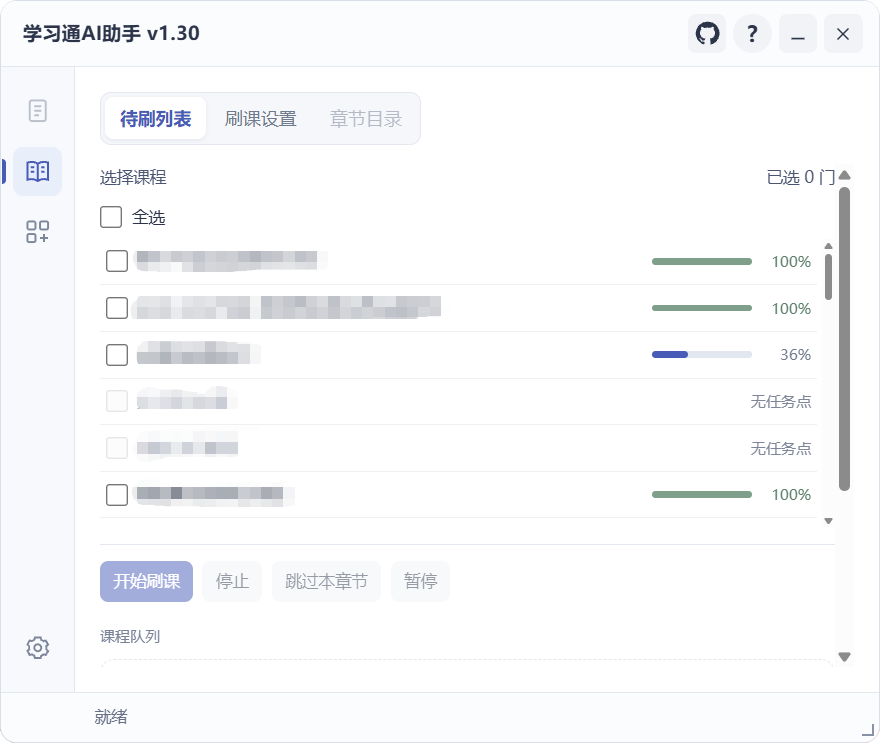Open settings gear in sidebar
Screen dimensions: 880x743
point(38,648)
